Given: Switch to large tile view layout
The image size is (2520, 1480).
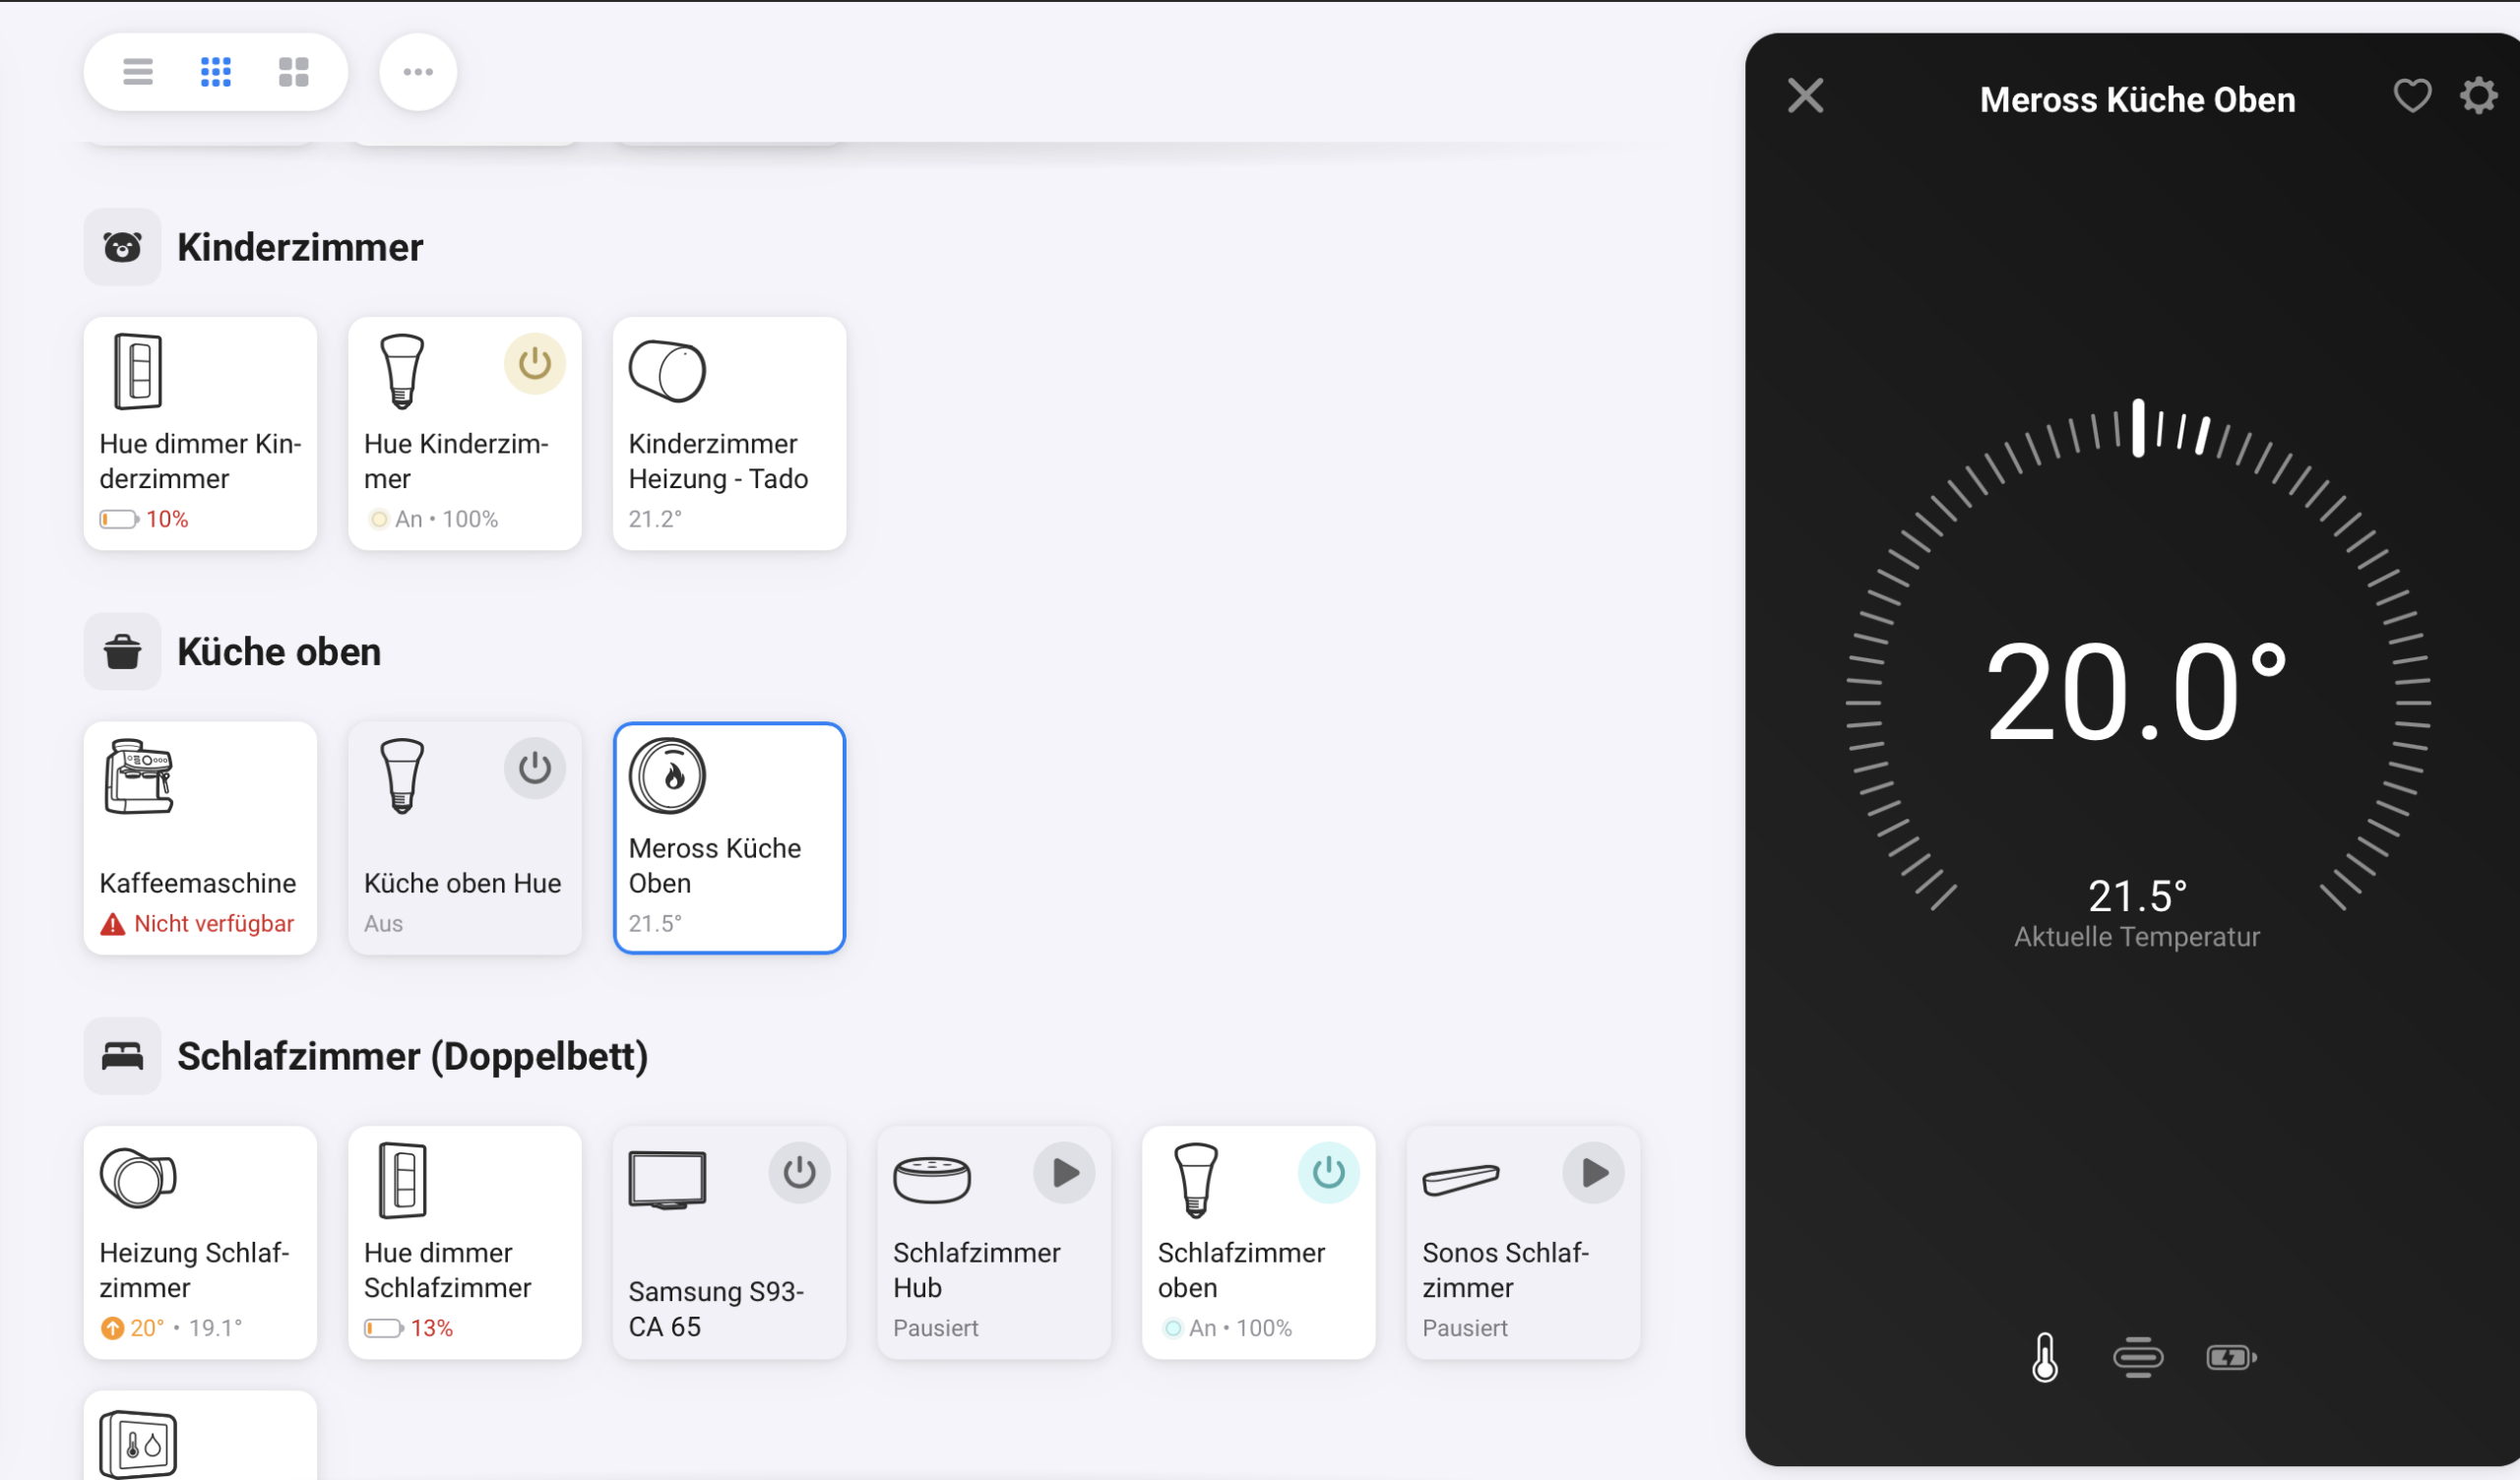Looking at the screenshot, I should pyautogui.click(x=293, y=72).
